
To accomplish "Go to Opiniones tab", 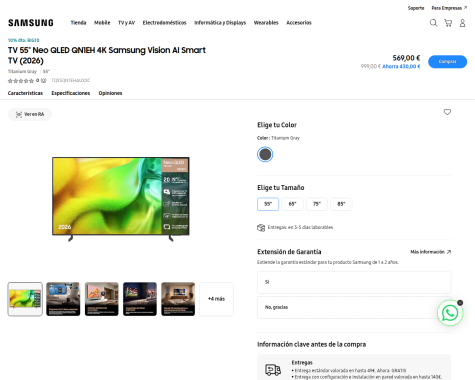I will (x=110, y=93).
